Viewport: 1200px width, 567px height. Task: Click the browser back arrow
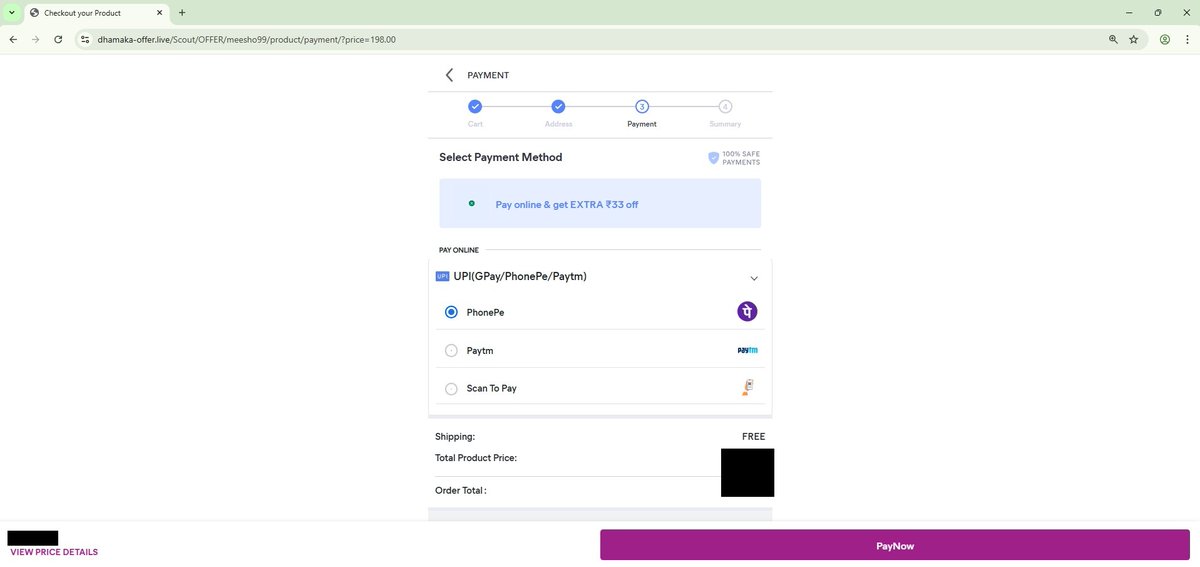tap(13, 39)
